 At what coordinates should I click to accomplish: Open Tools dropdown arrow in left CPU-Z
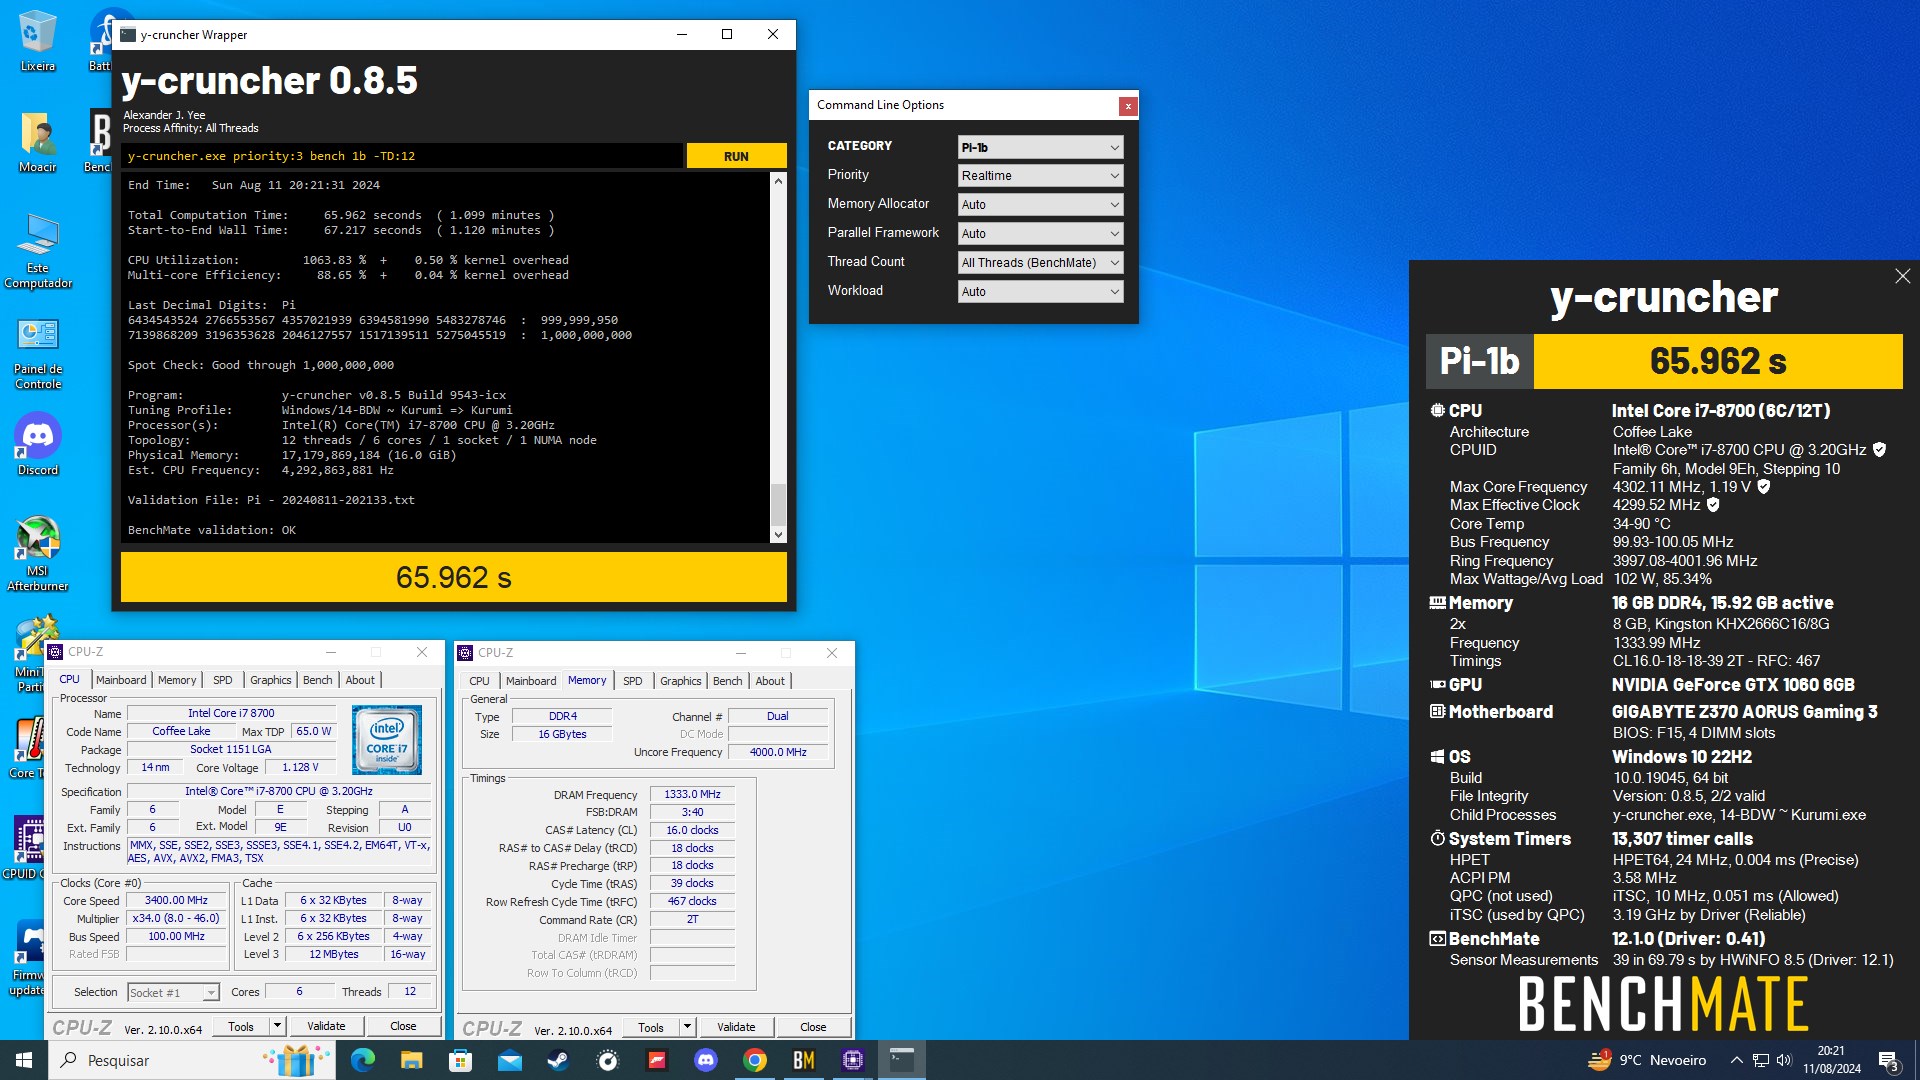click(277, 1026)
